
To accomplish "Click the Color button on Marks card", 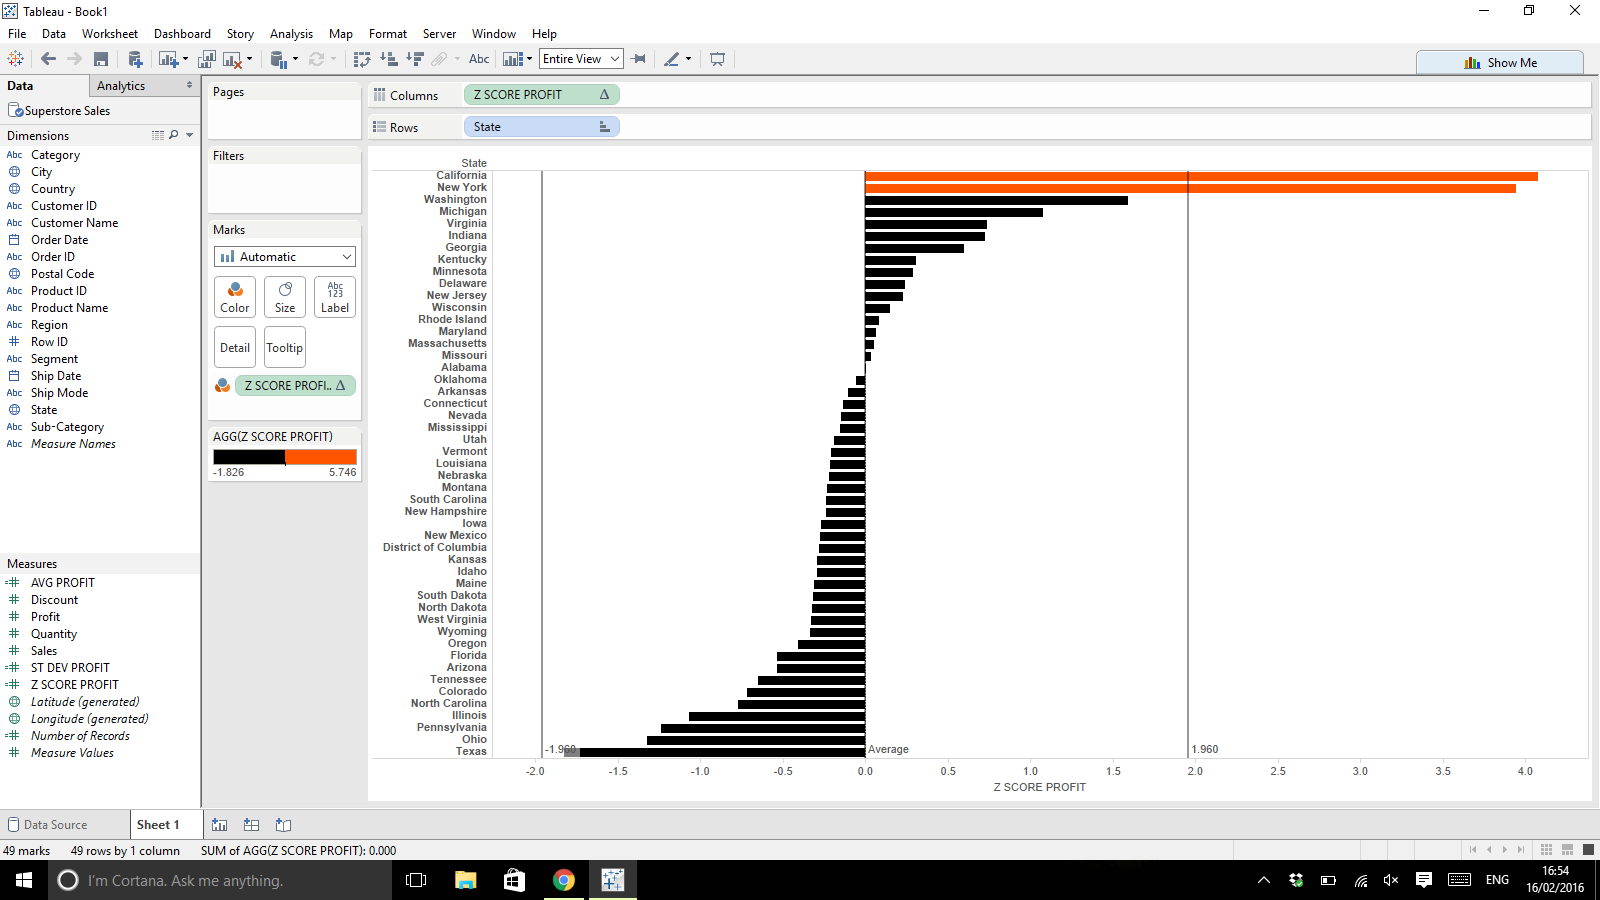I will (235, 297).
